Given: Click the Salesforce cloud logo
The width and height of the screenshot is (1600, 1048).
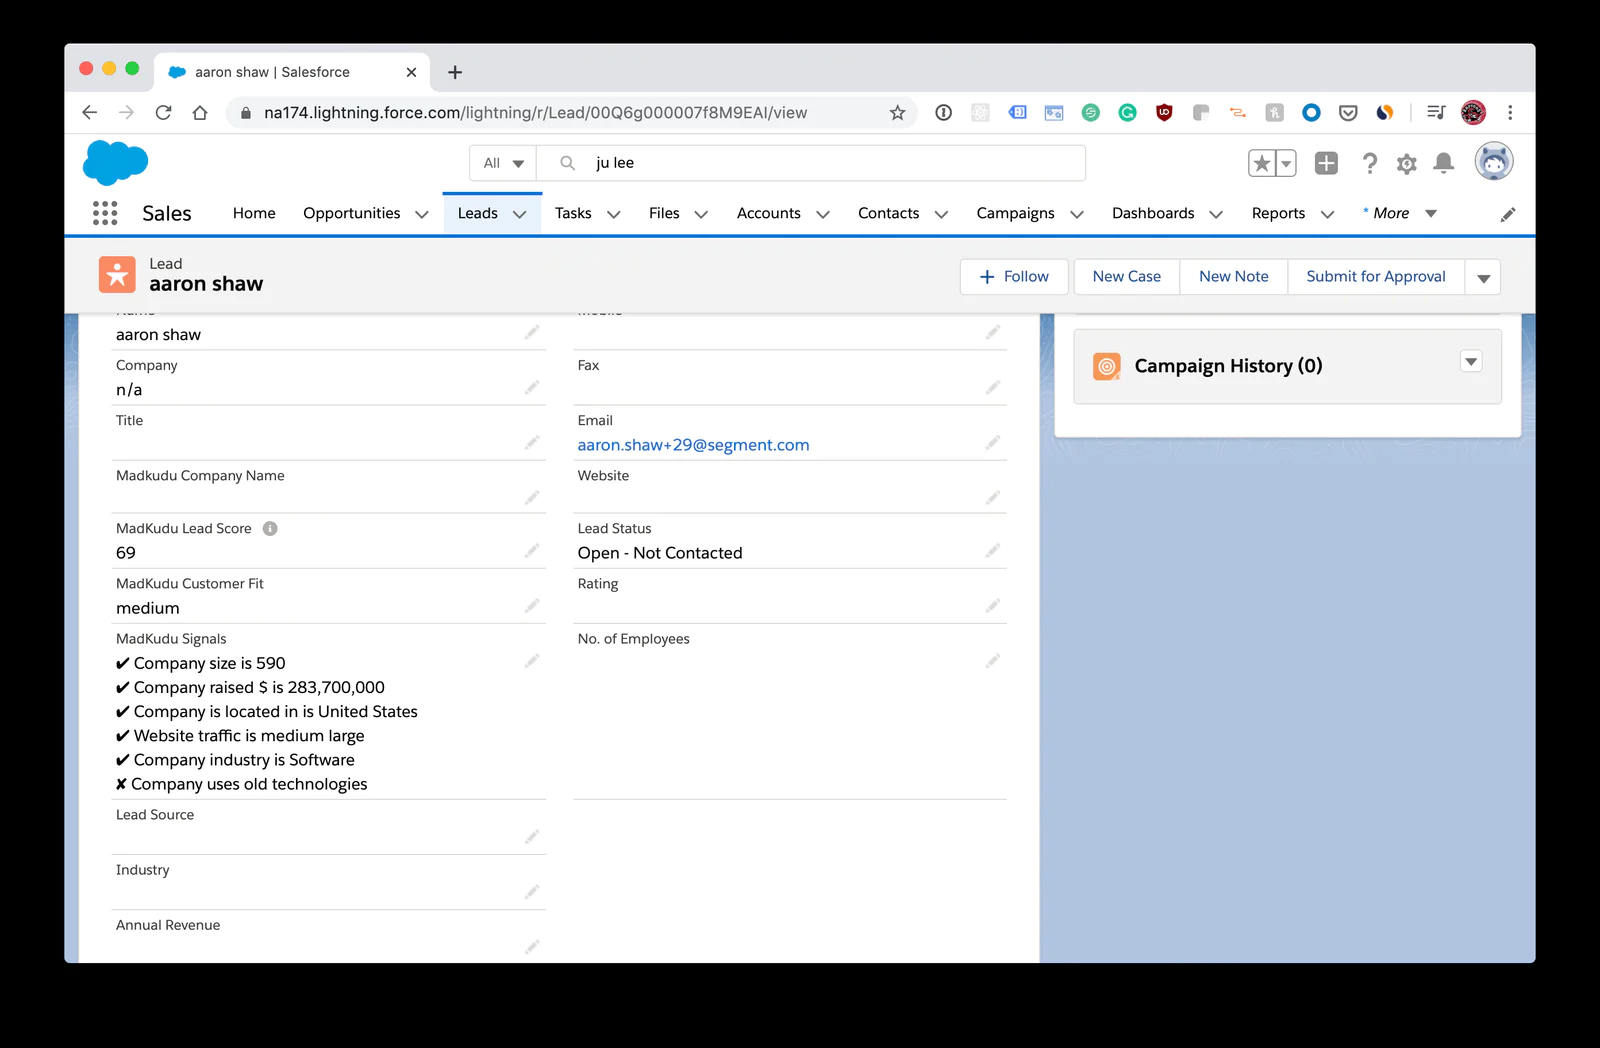Looking at the screenshot, I should click(115, 162).
